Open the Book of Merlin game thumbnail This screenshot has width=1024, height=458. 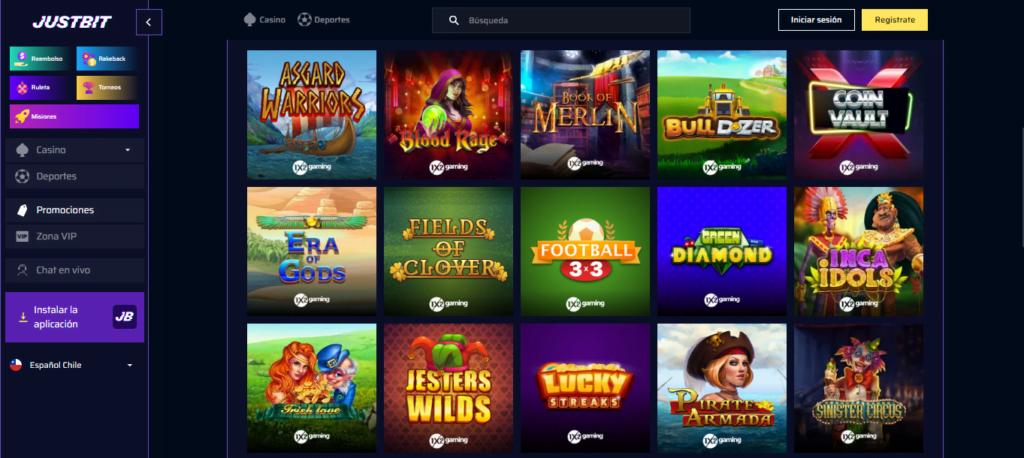coord(585,115)
